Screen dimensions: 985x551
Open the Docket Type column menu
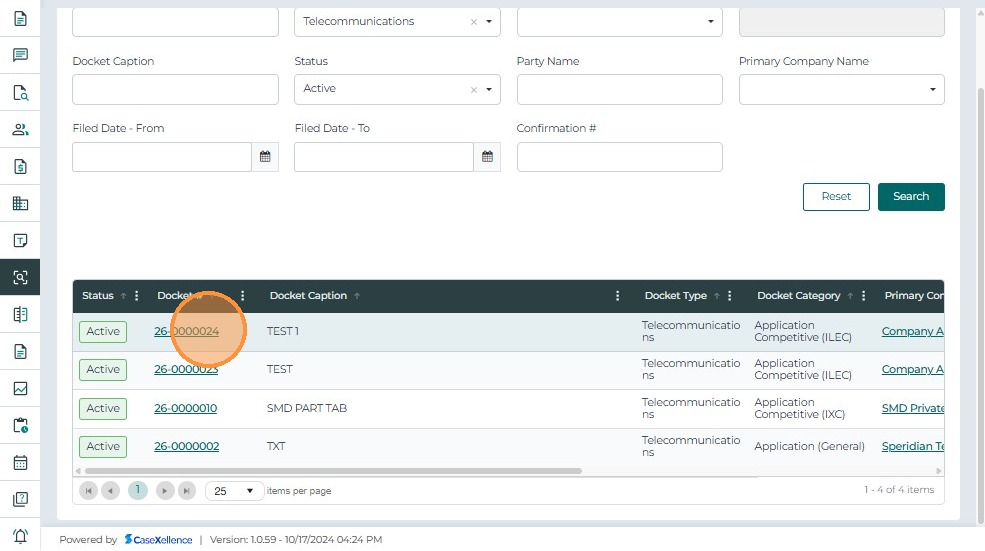point(730,296)
